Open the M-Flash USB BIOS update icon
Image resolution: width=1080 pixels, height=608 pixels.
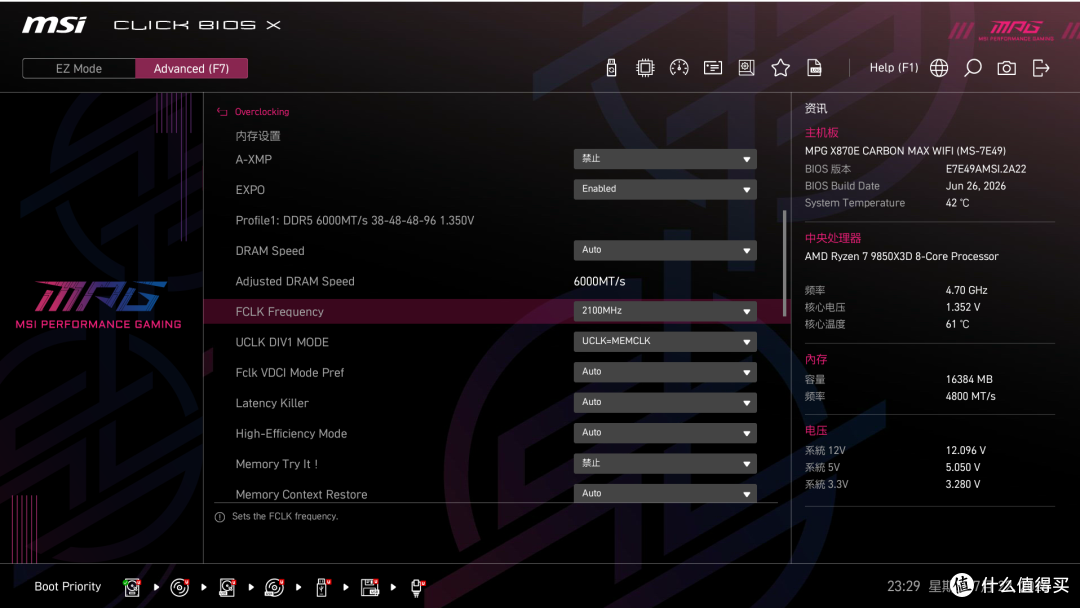pyautogui.click(x=611, y=67)
